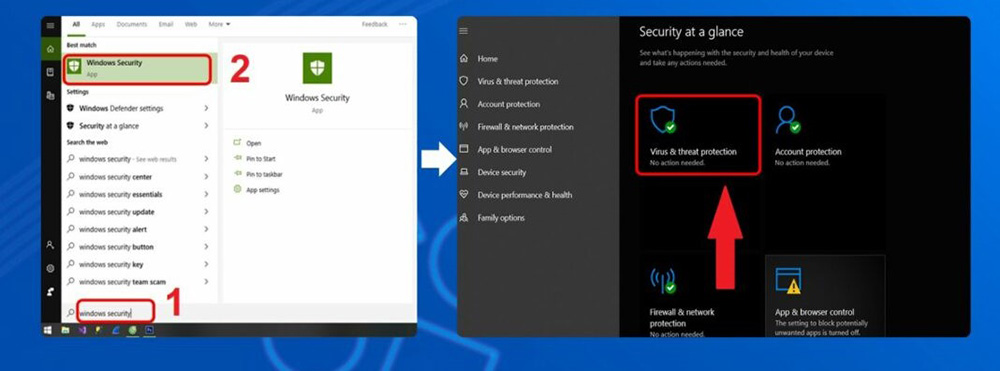Click the Feedback link

pyautogui.click(x=374, y=24)
